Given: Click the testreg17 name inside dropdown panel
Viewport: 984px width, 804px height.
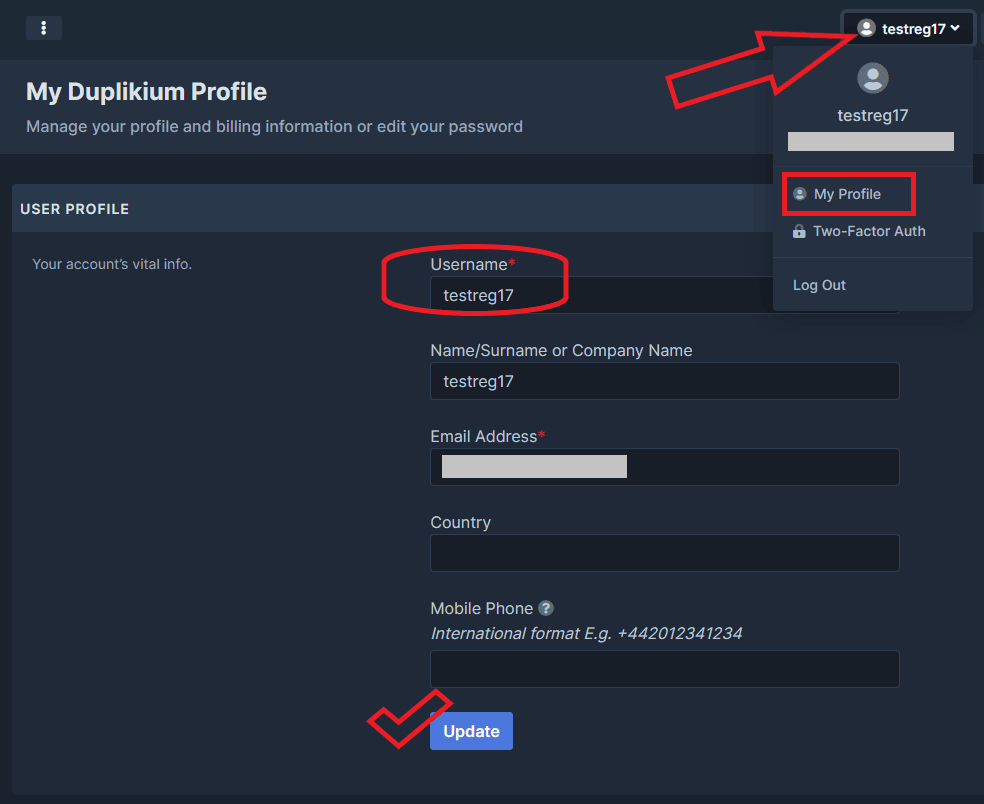Looking at the screenshot, I should pos(872,115).
